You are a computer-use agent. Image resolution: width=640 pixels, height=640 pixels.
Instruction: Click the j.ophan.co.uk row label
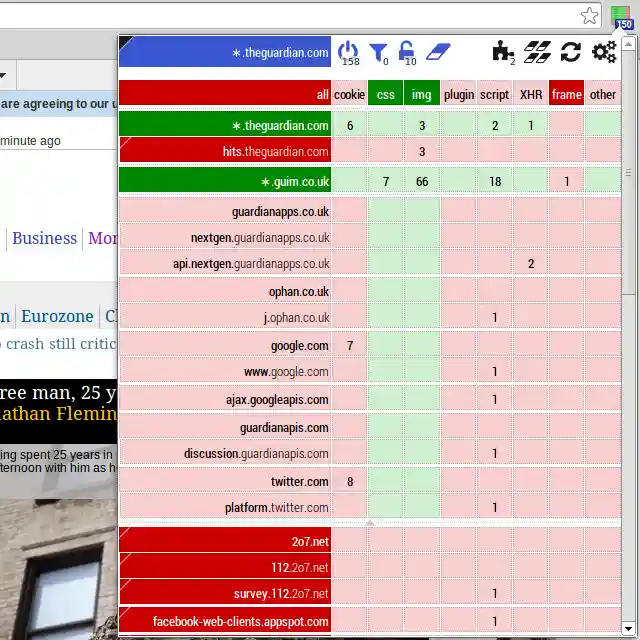225,316
